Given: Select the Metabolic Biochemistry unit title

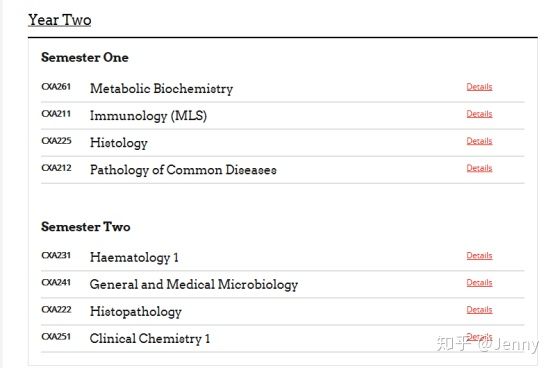Looking at the screenshot, I should pos(161,88).
